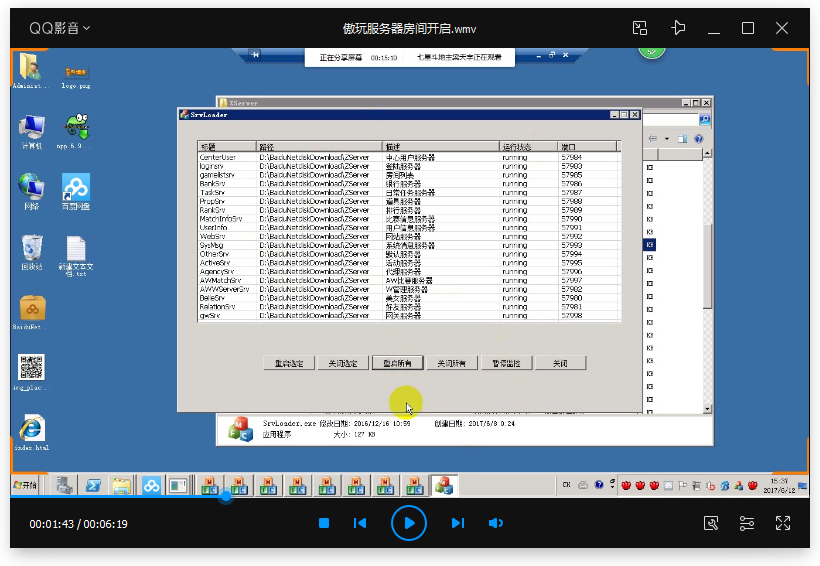This screenshot has height=566, width=820.
Task: Sort the list by the 路径 column header
Action: point(320,147)
